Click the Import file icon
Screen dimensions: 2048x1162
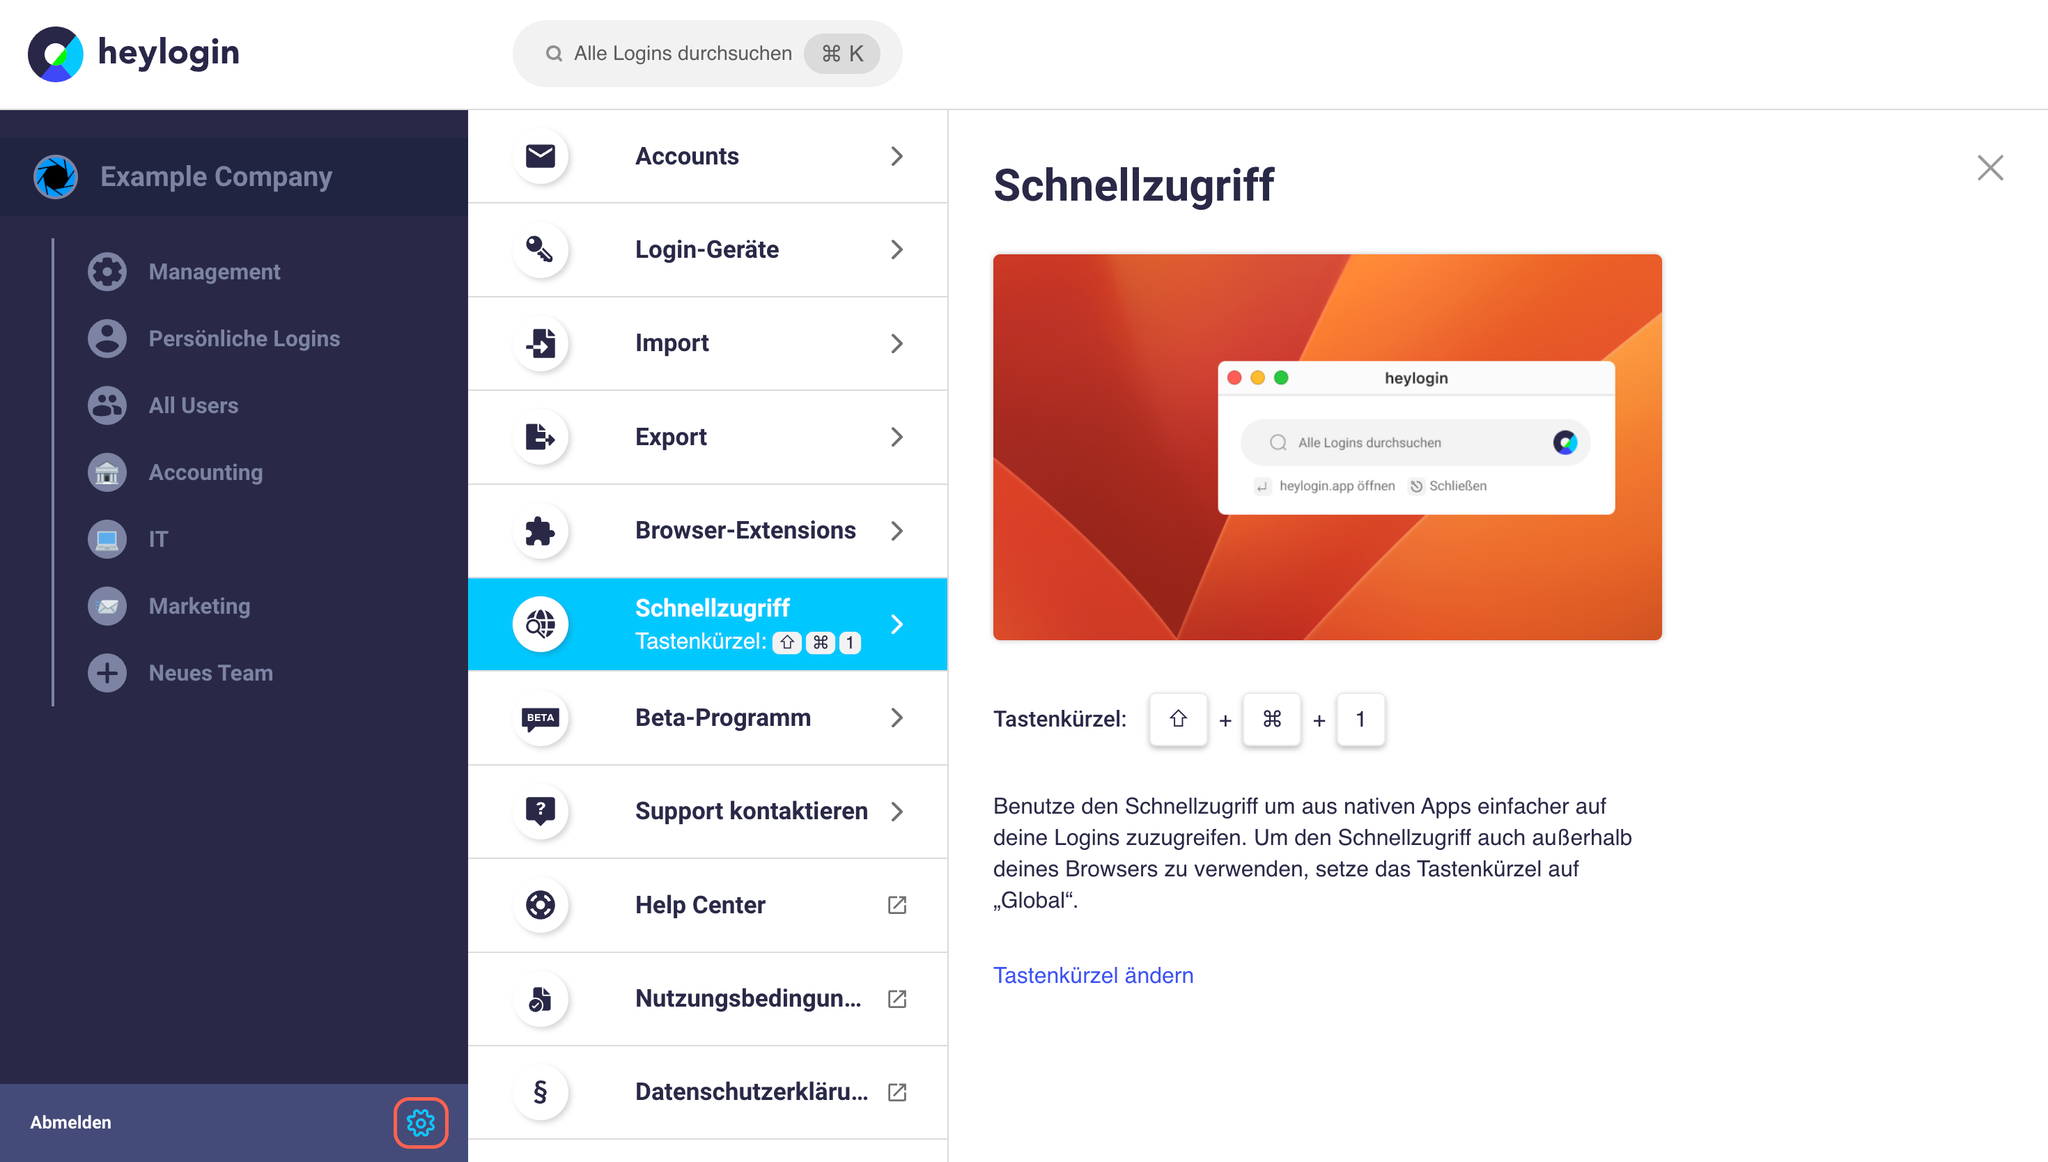coord(541,344)
